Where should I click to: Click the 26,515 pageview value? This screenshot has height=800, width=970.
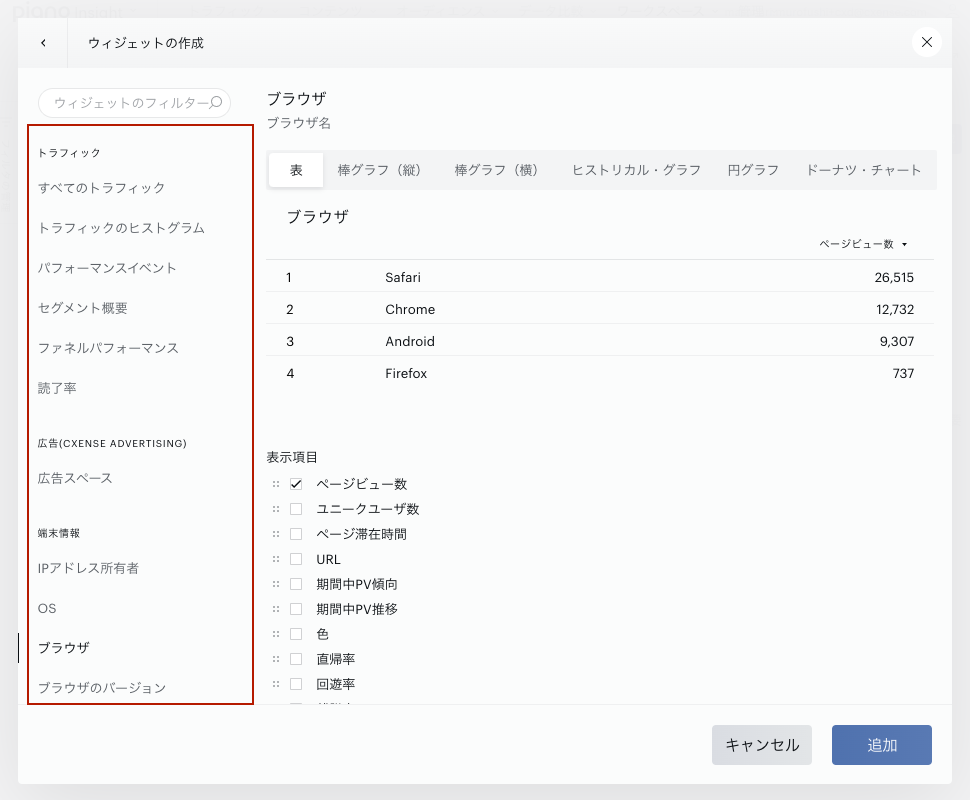tap(894, 277)
